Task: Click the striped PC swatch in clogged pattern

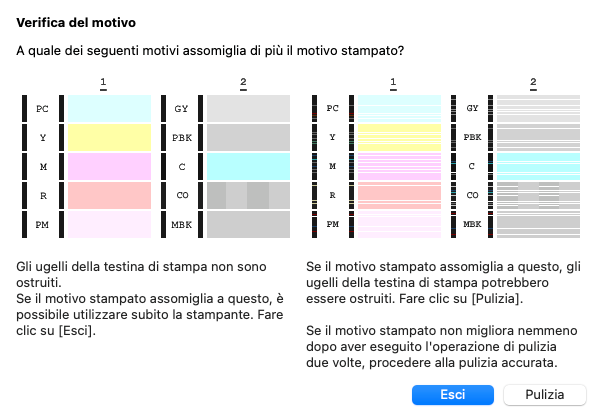Action: 398,107
